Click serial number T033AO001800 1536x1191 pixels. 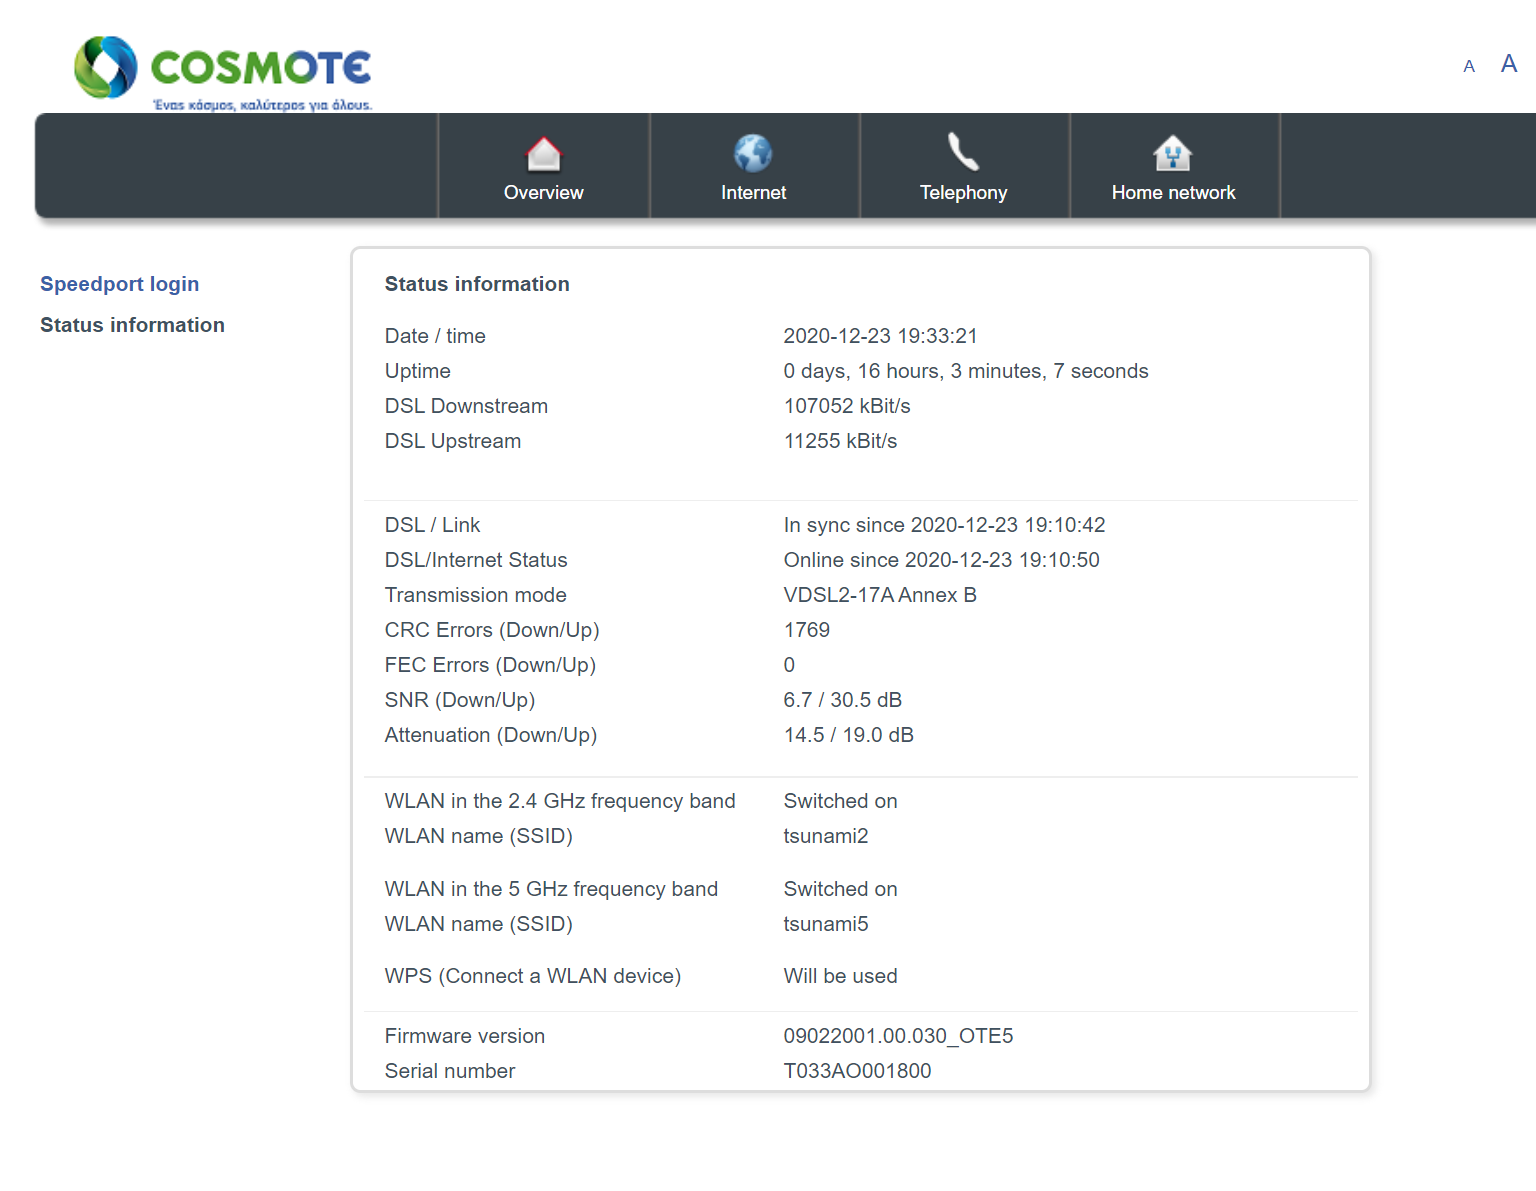(857, 1071)
